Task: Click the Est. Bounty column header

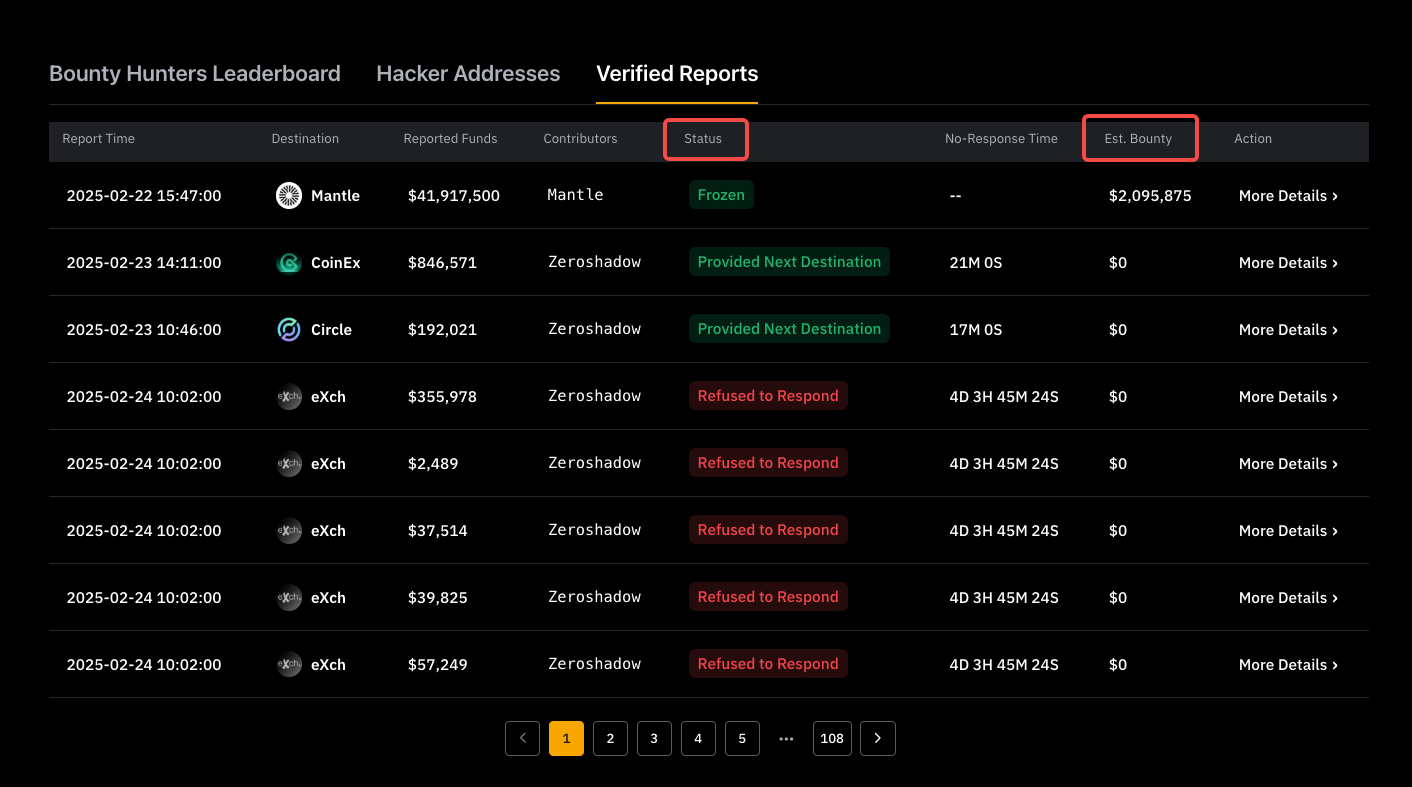Action: (x=1138, y=139)
